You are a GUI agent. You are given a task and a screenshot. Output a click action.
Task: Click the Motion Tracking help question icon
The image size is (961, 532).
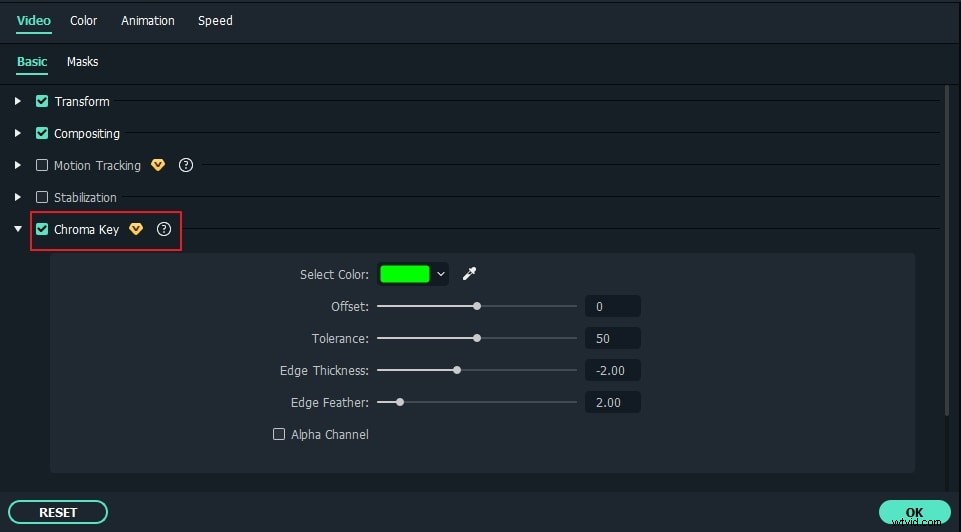185,165
